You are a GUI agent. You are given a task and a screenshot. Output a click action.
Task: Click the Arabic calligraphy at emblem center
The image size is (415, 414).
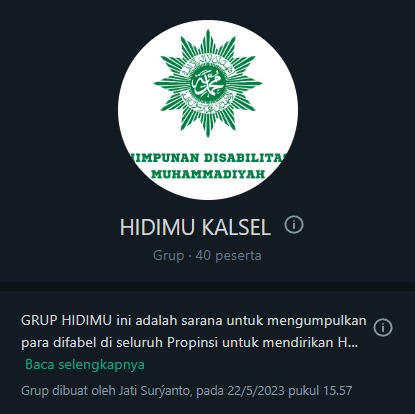[x=208, y=83]
